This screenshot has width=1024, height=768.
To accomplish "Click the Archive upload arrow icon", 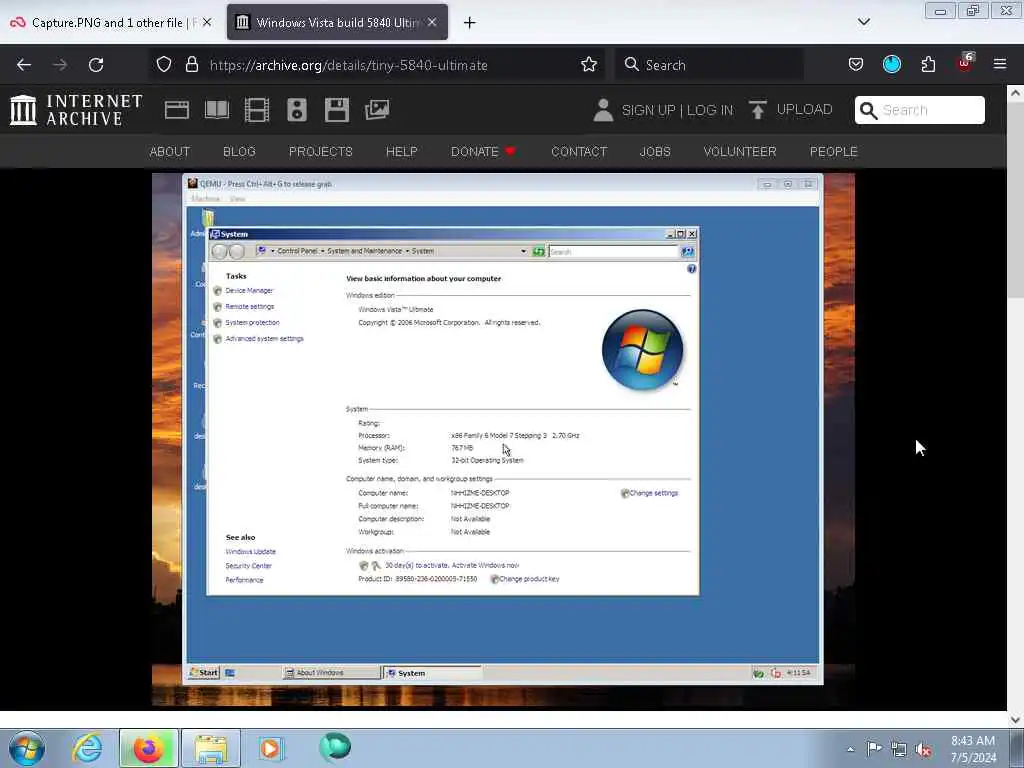I will click(758, 110).
